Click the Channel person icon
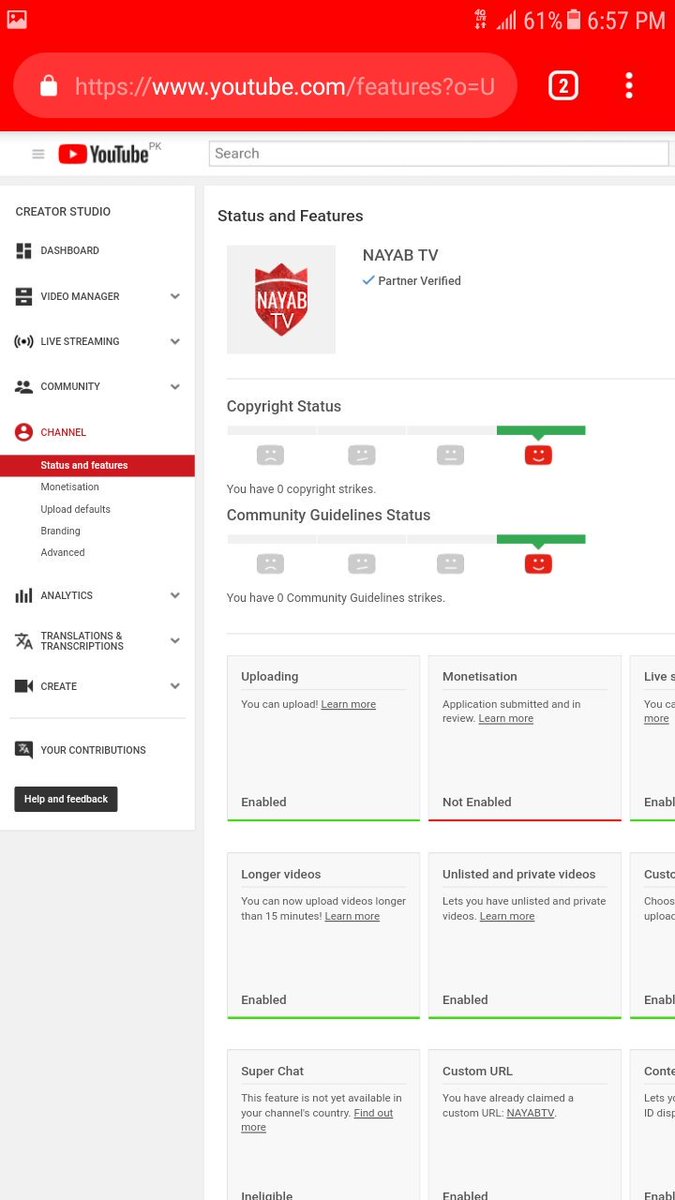Viewport: 675px width, 1200px height. (24, 432)
